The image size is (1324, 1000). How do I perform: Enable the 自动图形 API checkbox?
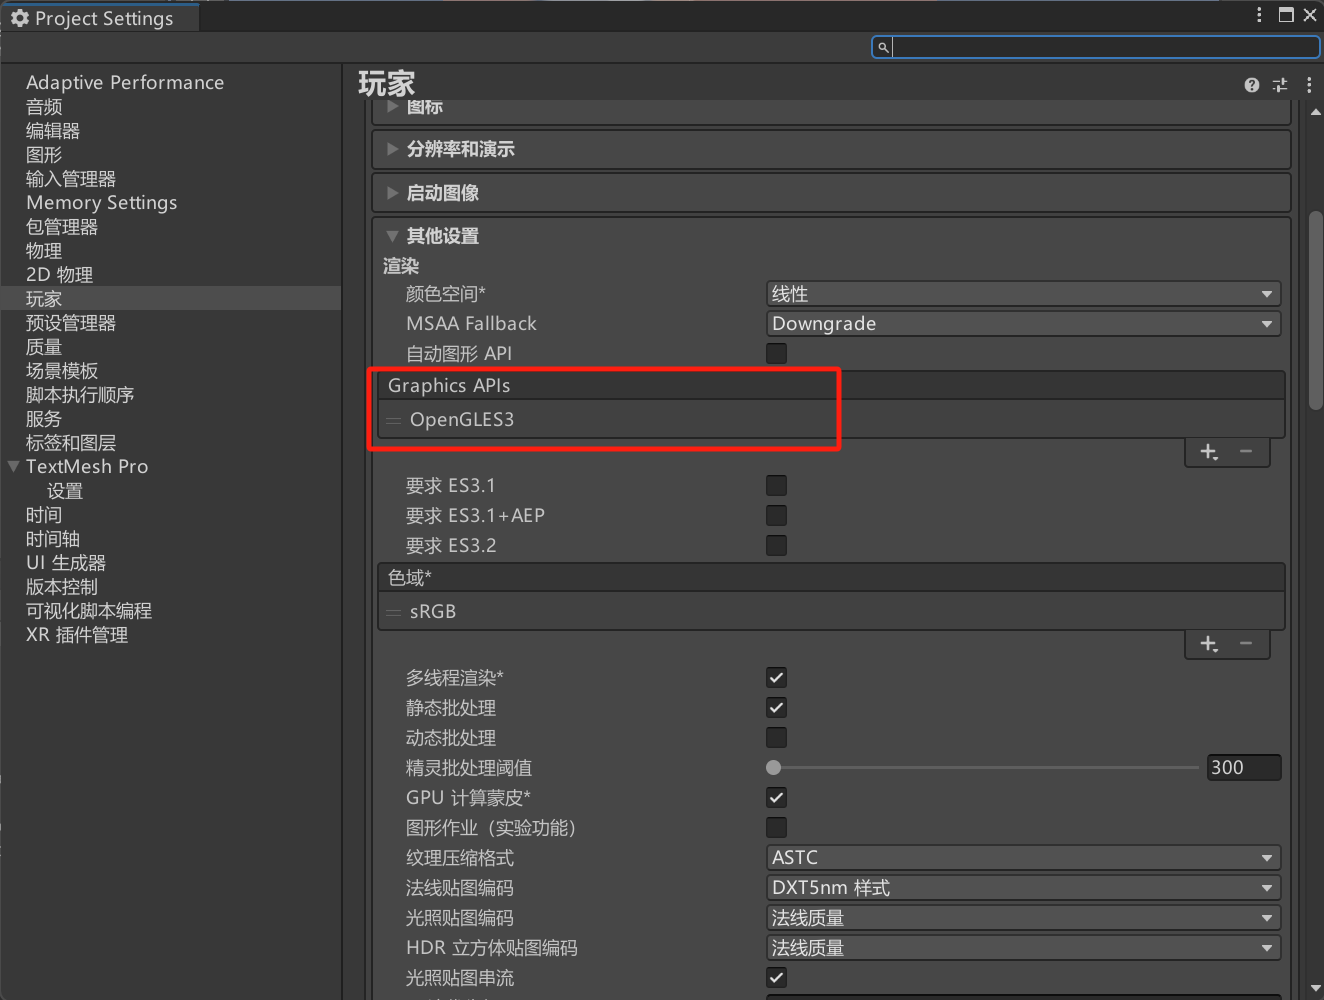[x=776, y=353]
